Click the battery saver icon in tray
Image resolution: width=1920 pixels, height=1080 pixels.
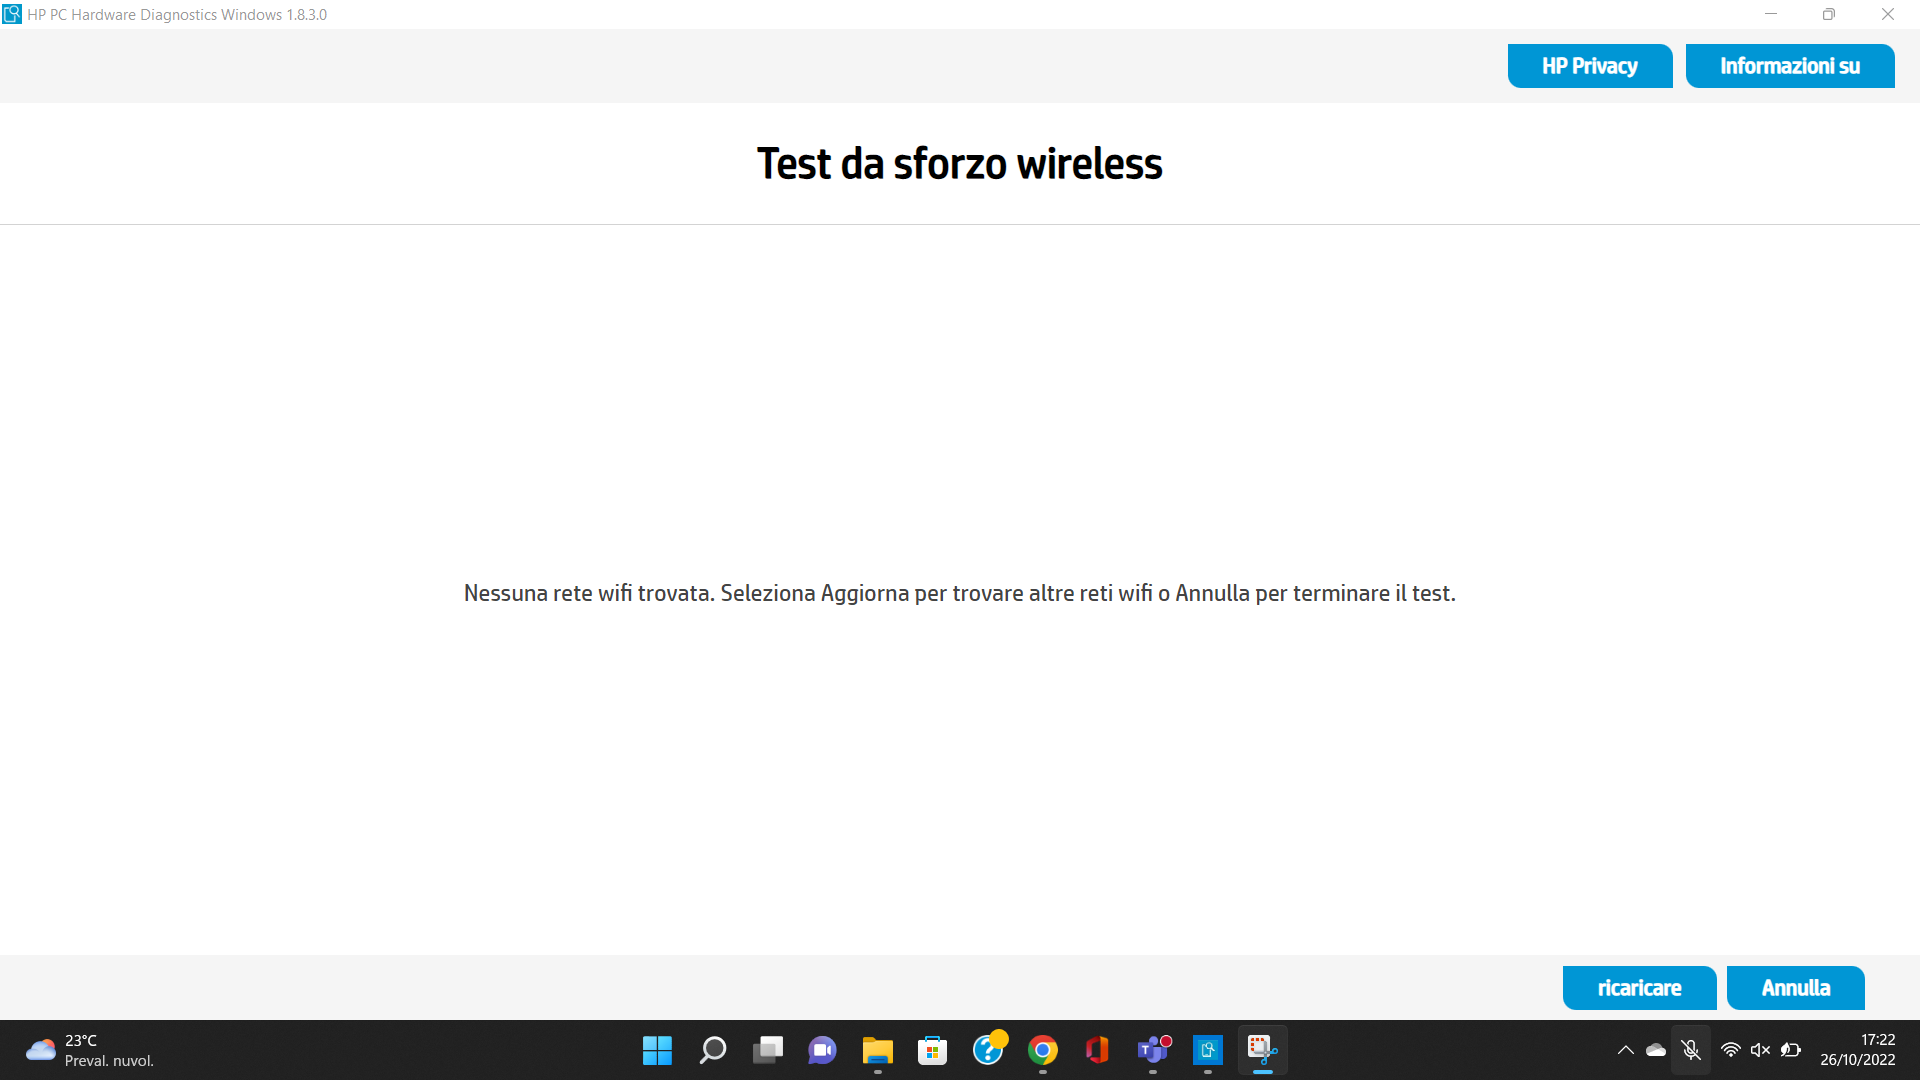[x=1793, y=1050]
